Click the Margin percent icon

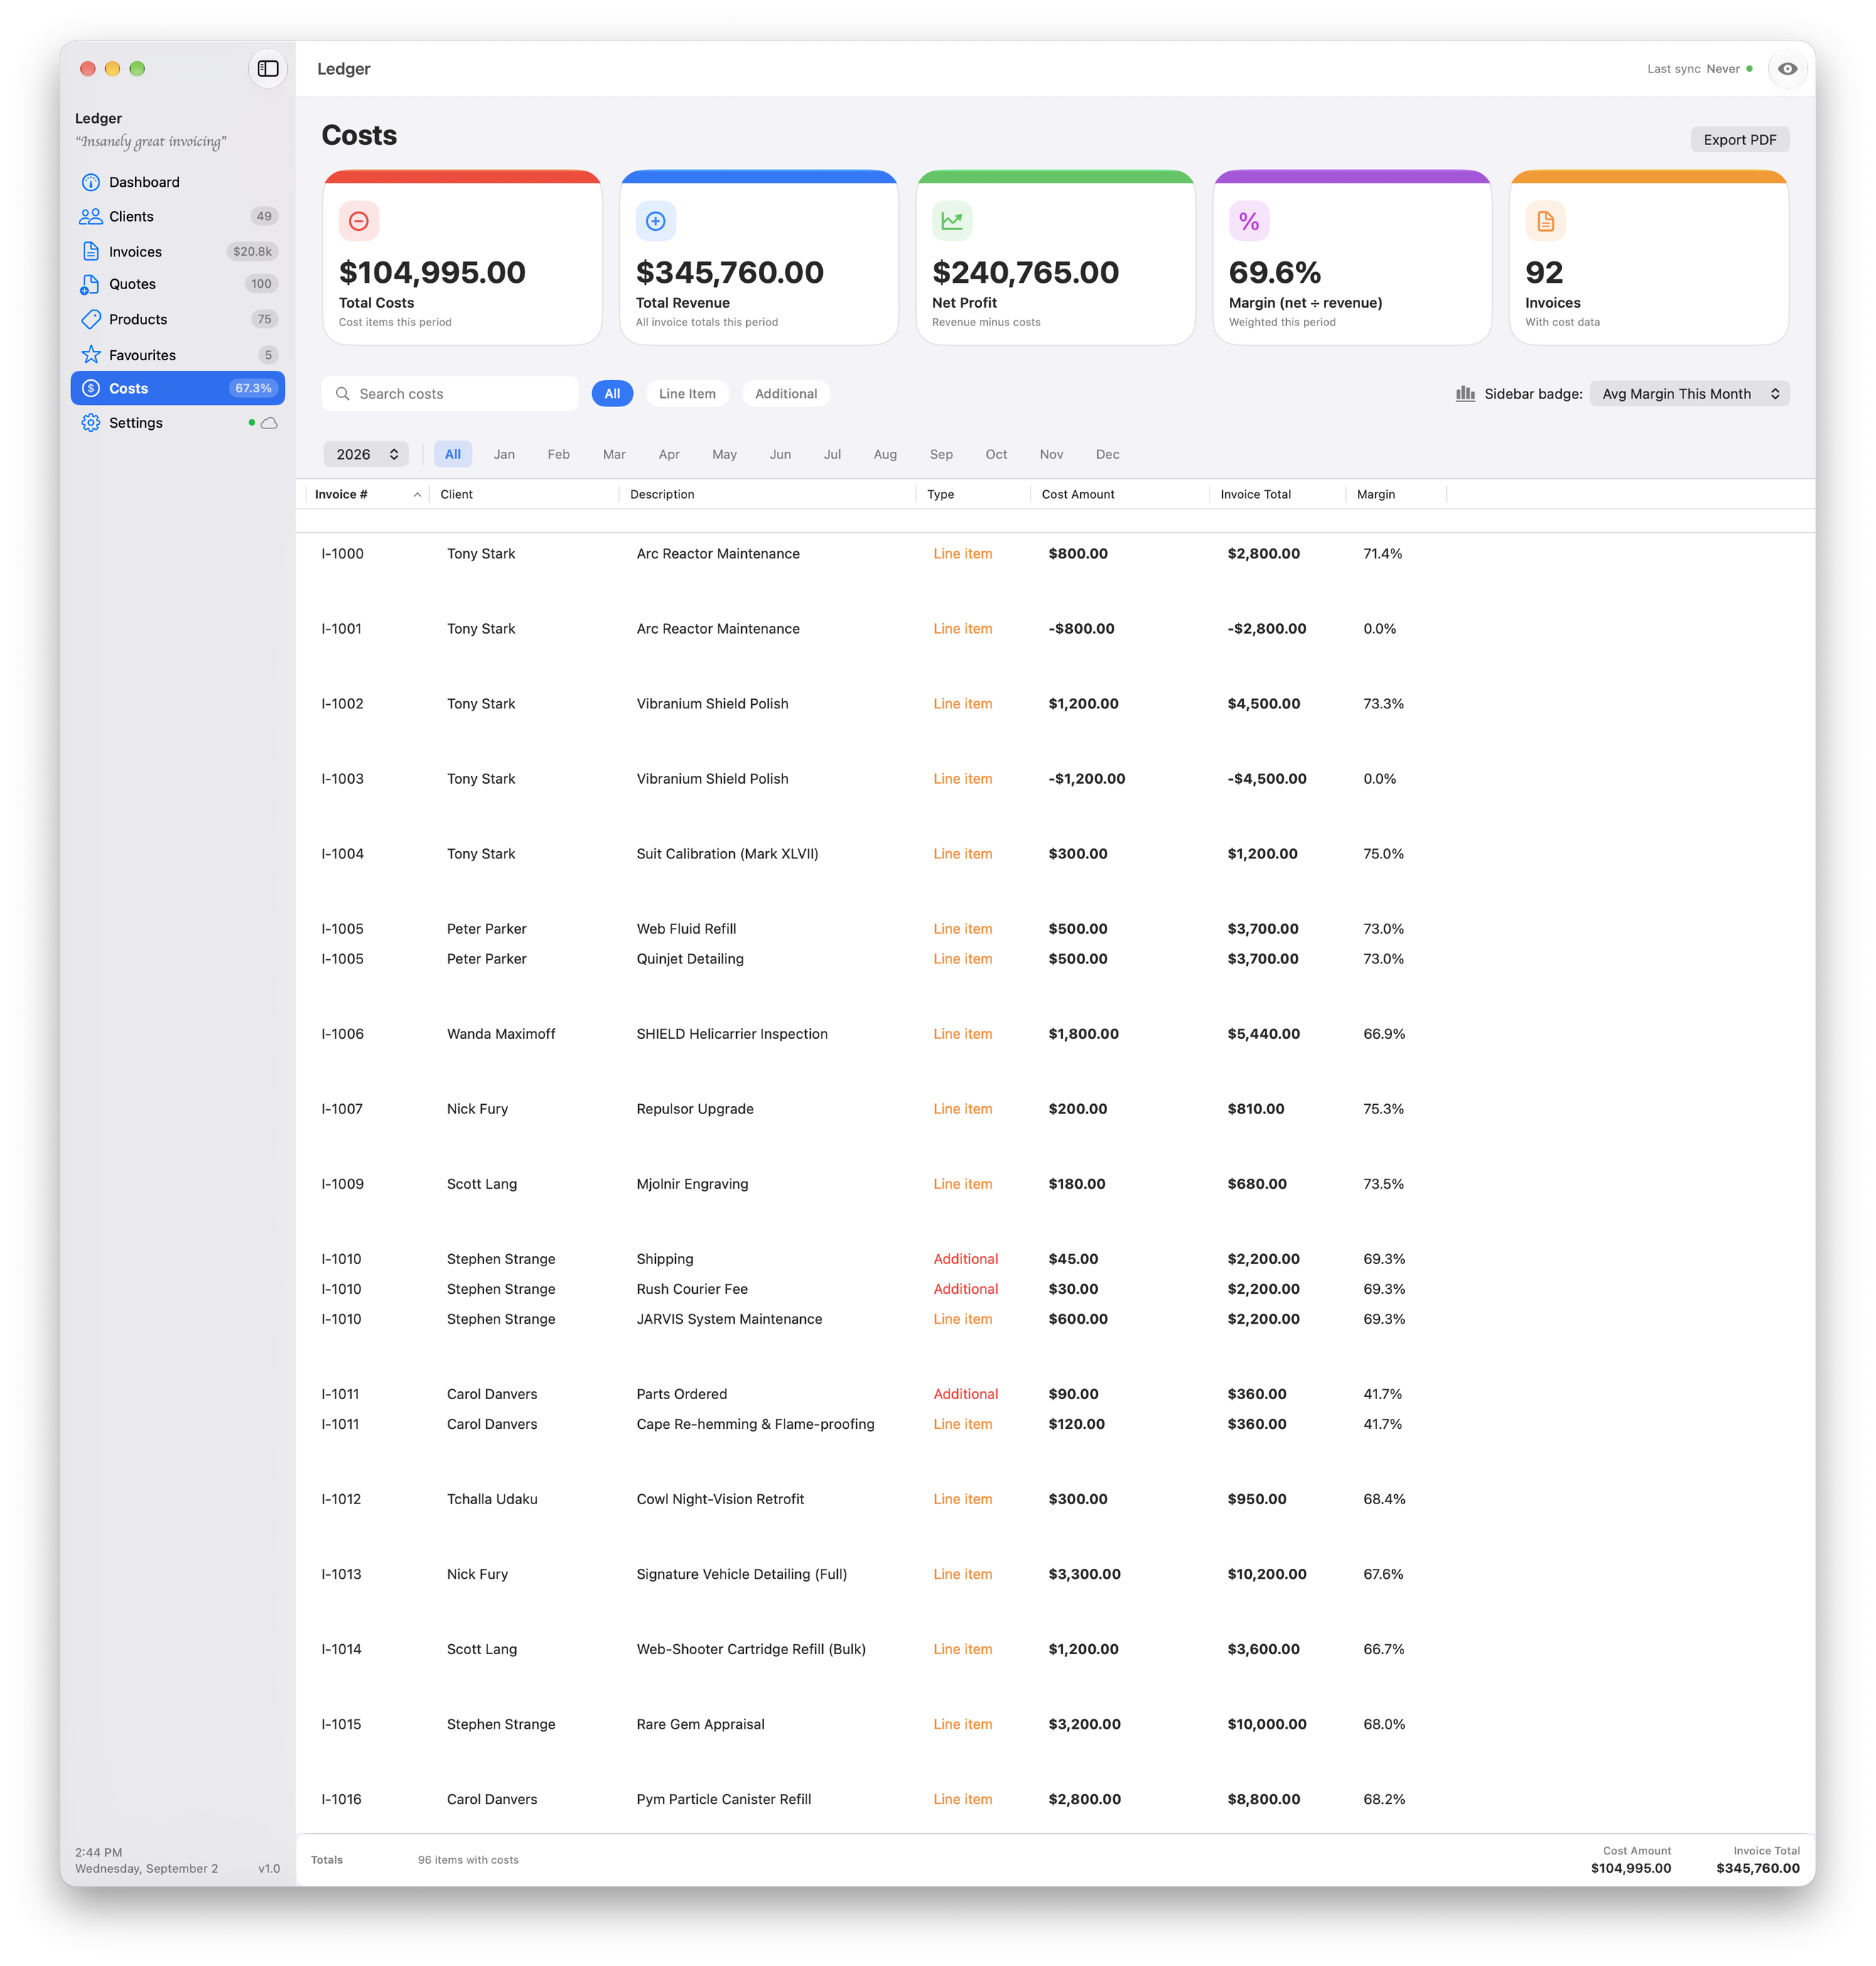pos(1249,221)
